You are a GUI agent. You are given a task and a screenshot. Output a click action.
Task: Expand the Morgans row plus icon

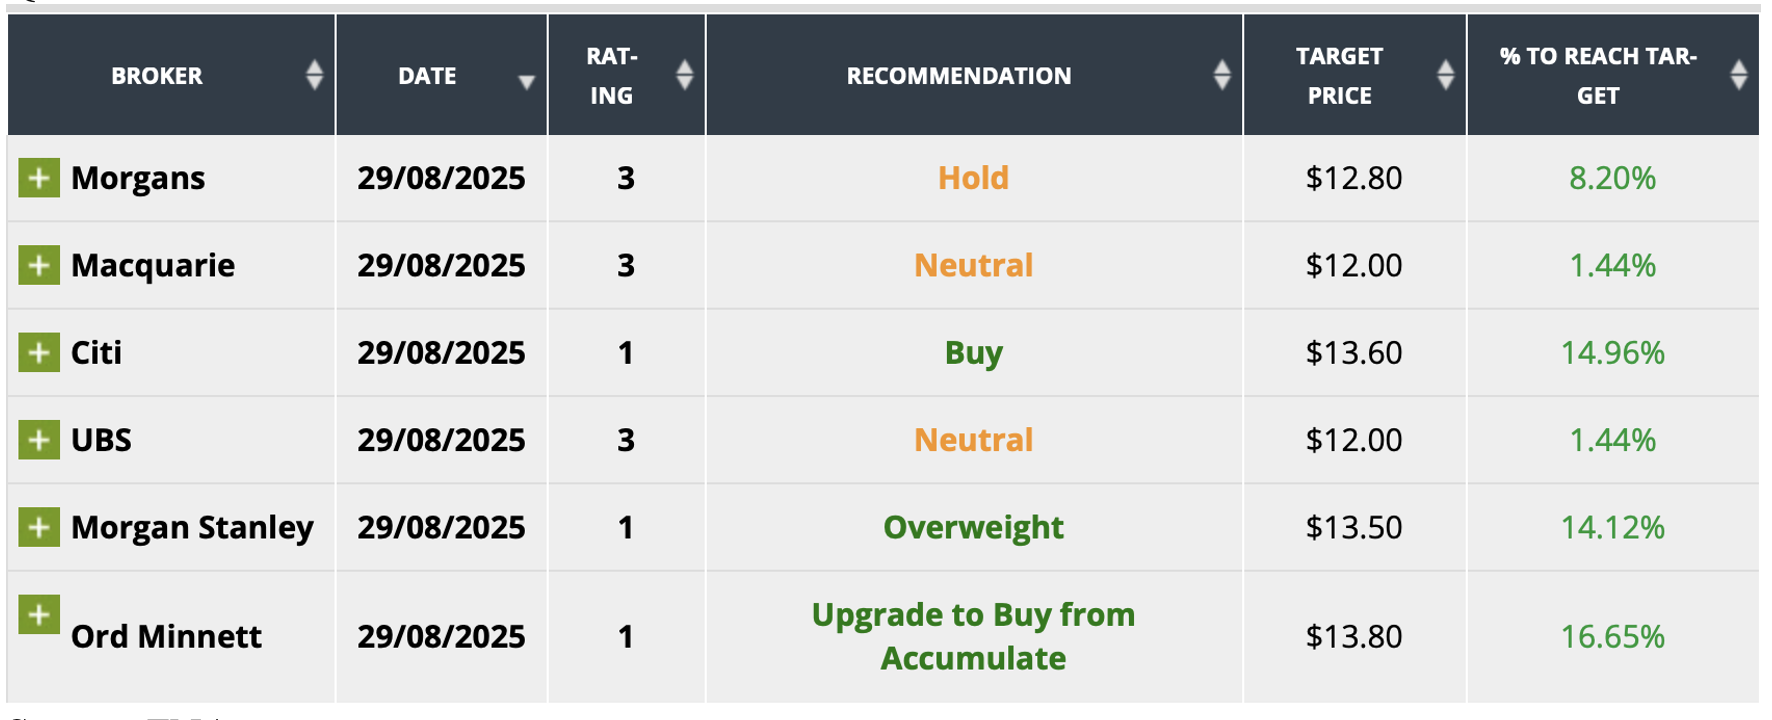point(39,178)
